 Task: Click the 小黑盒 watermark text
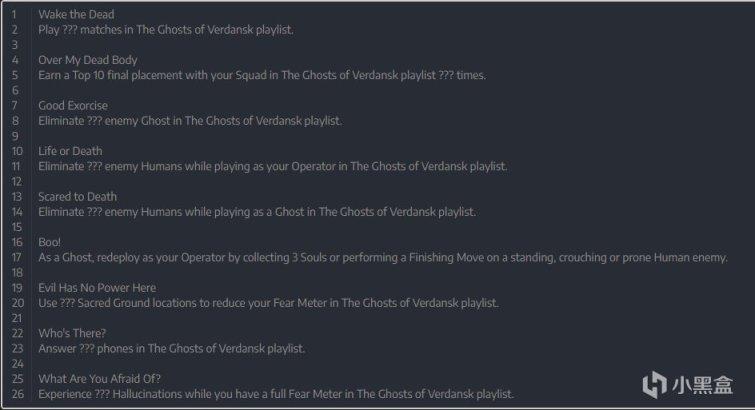[703, 385]
